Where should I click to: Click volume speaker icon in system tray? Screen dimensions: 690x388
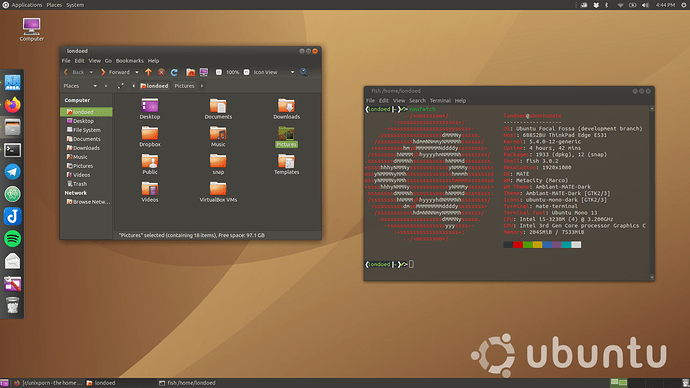645,5
